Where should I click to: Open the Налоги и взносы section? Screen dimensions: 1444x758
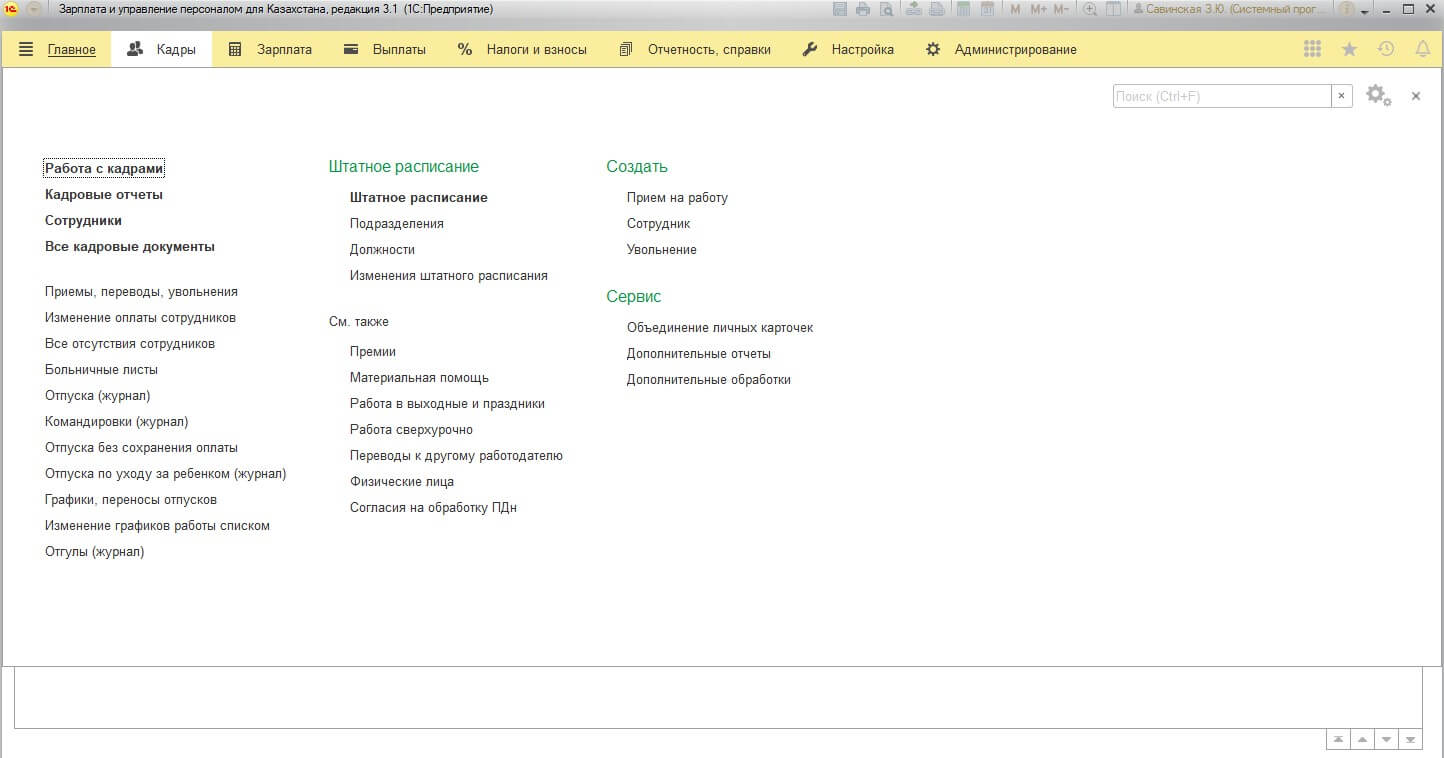(521, 49)
